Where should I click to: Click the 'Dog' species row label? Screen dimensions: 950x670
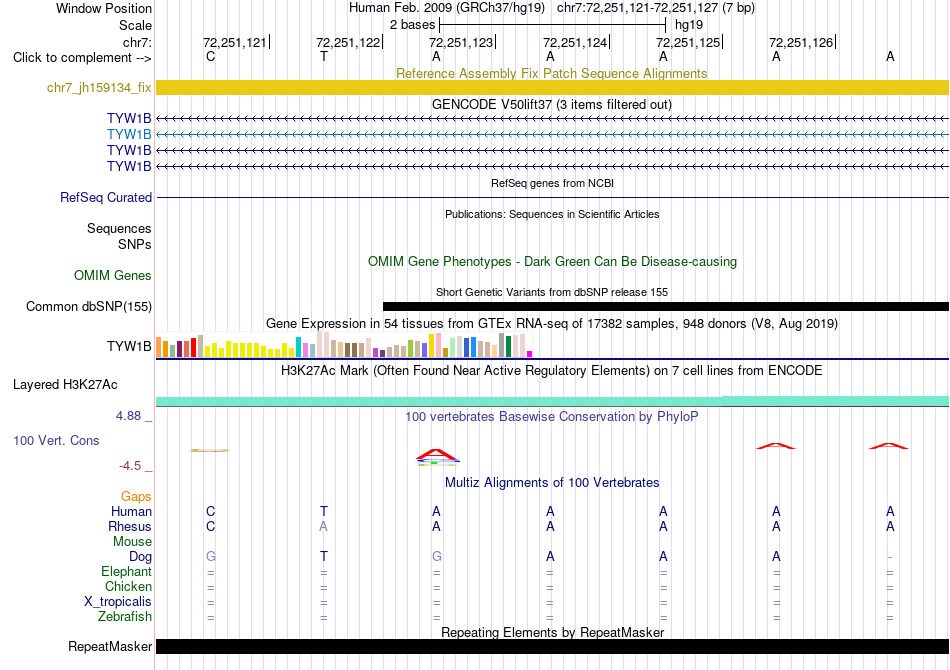pos(140,557)
